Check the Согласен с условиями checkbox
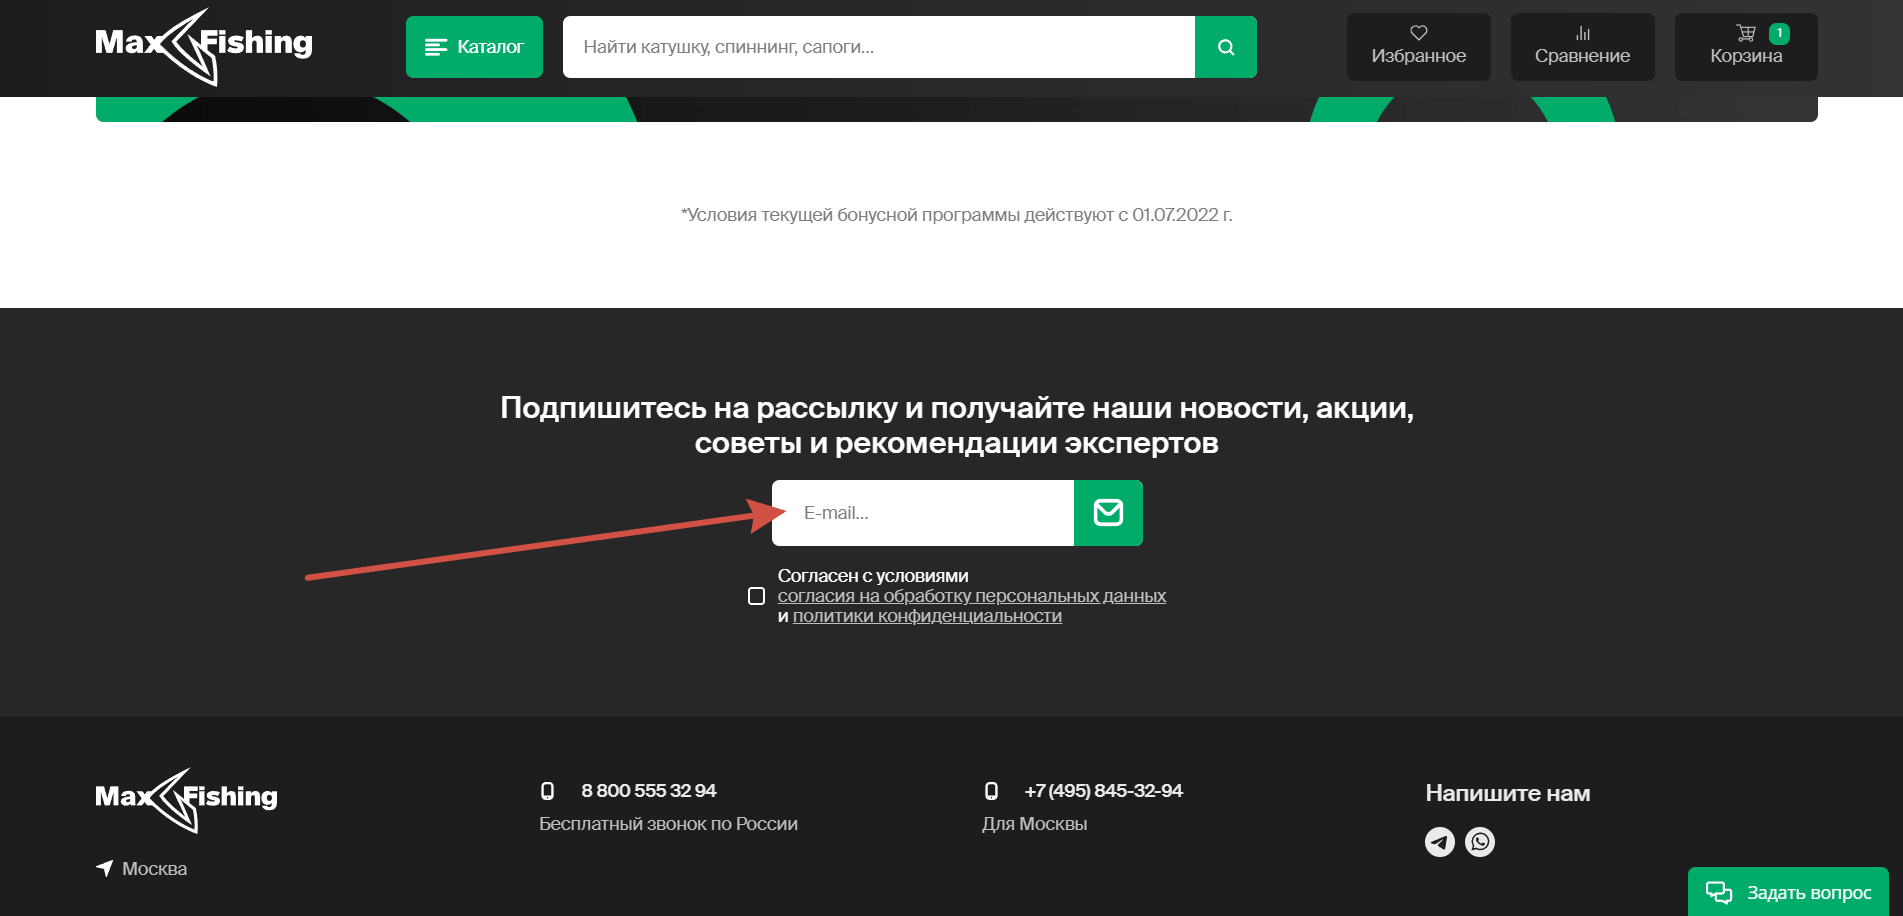 [x=757, y=596]
